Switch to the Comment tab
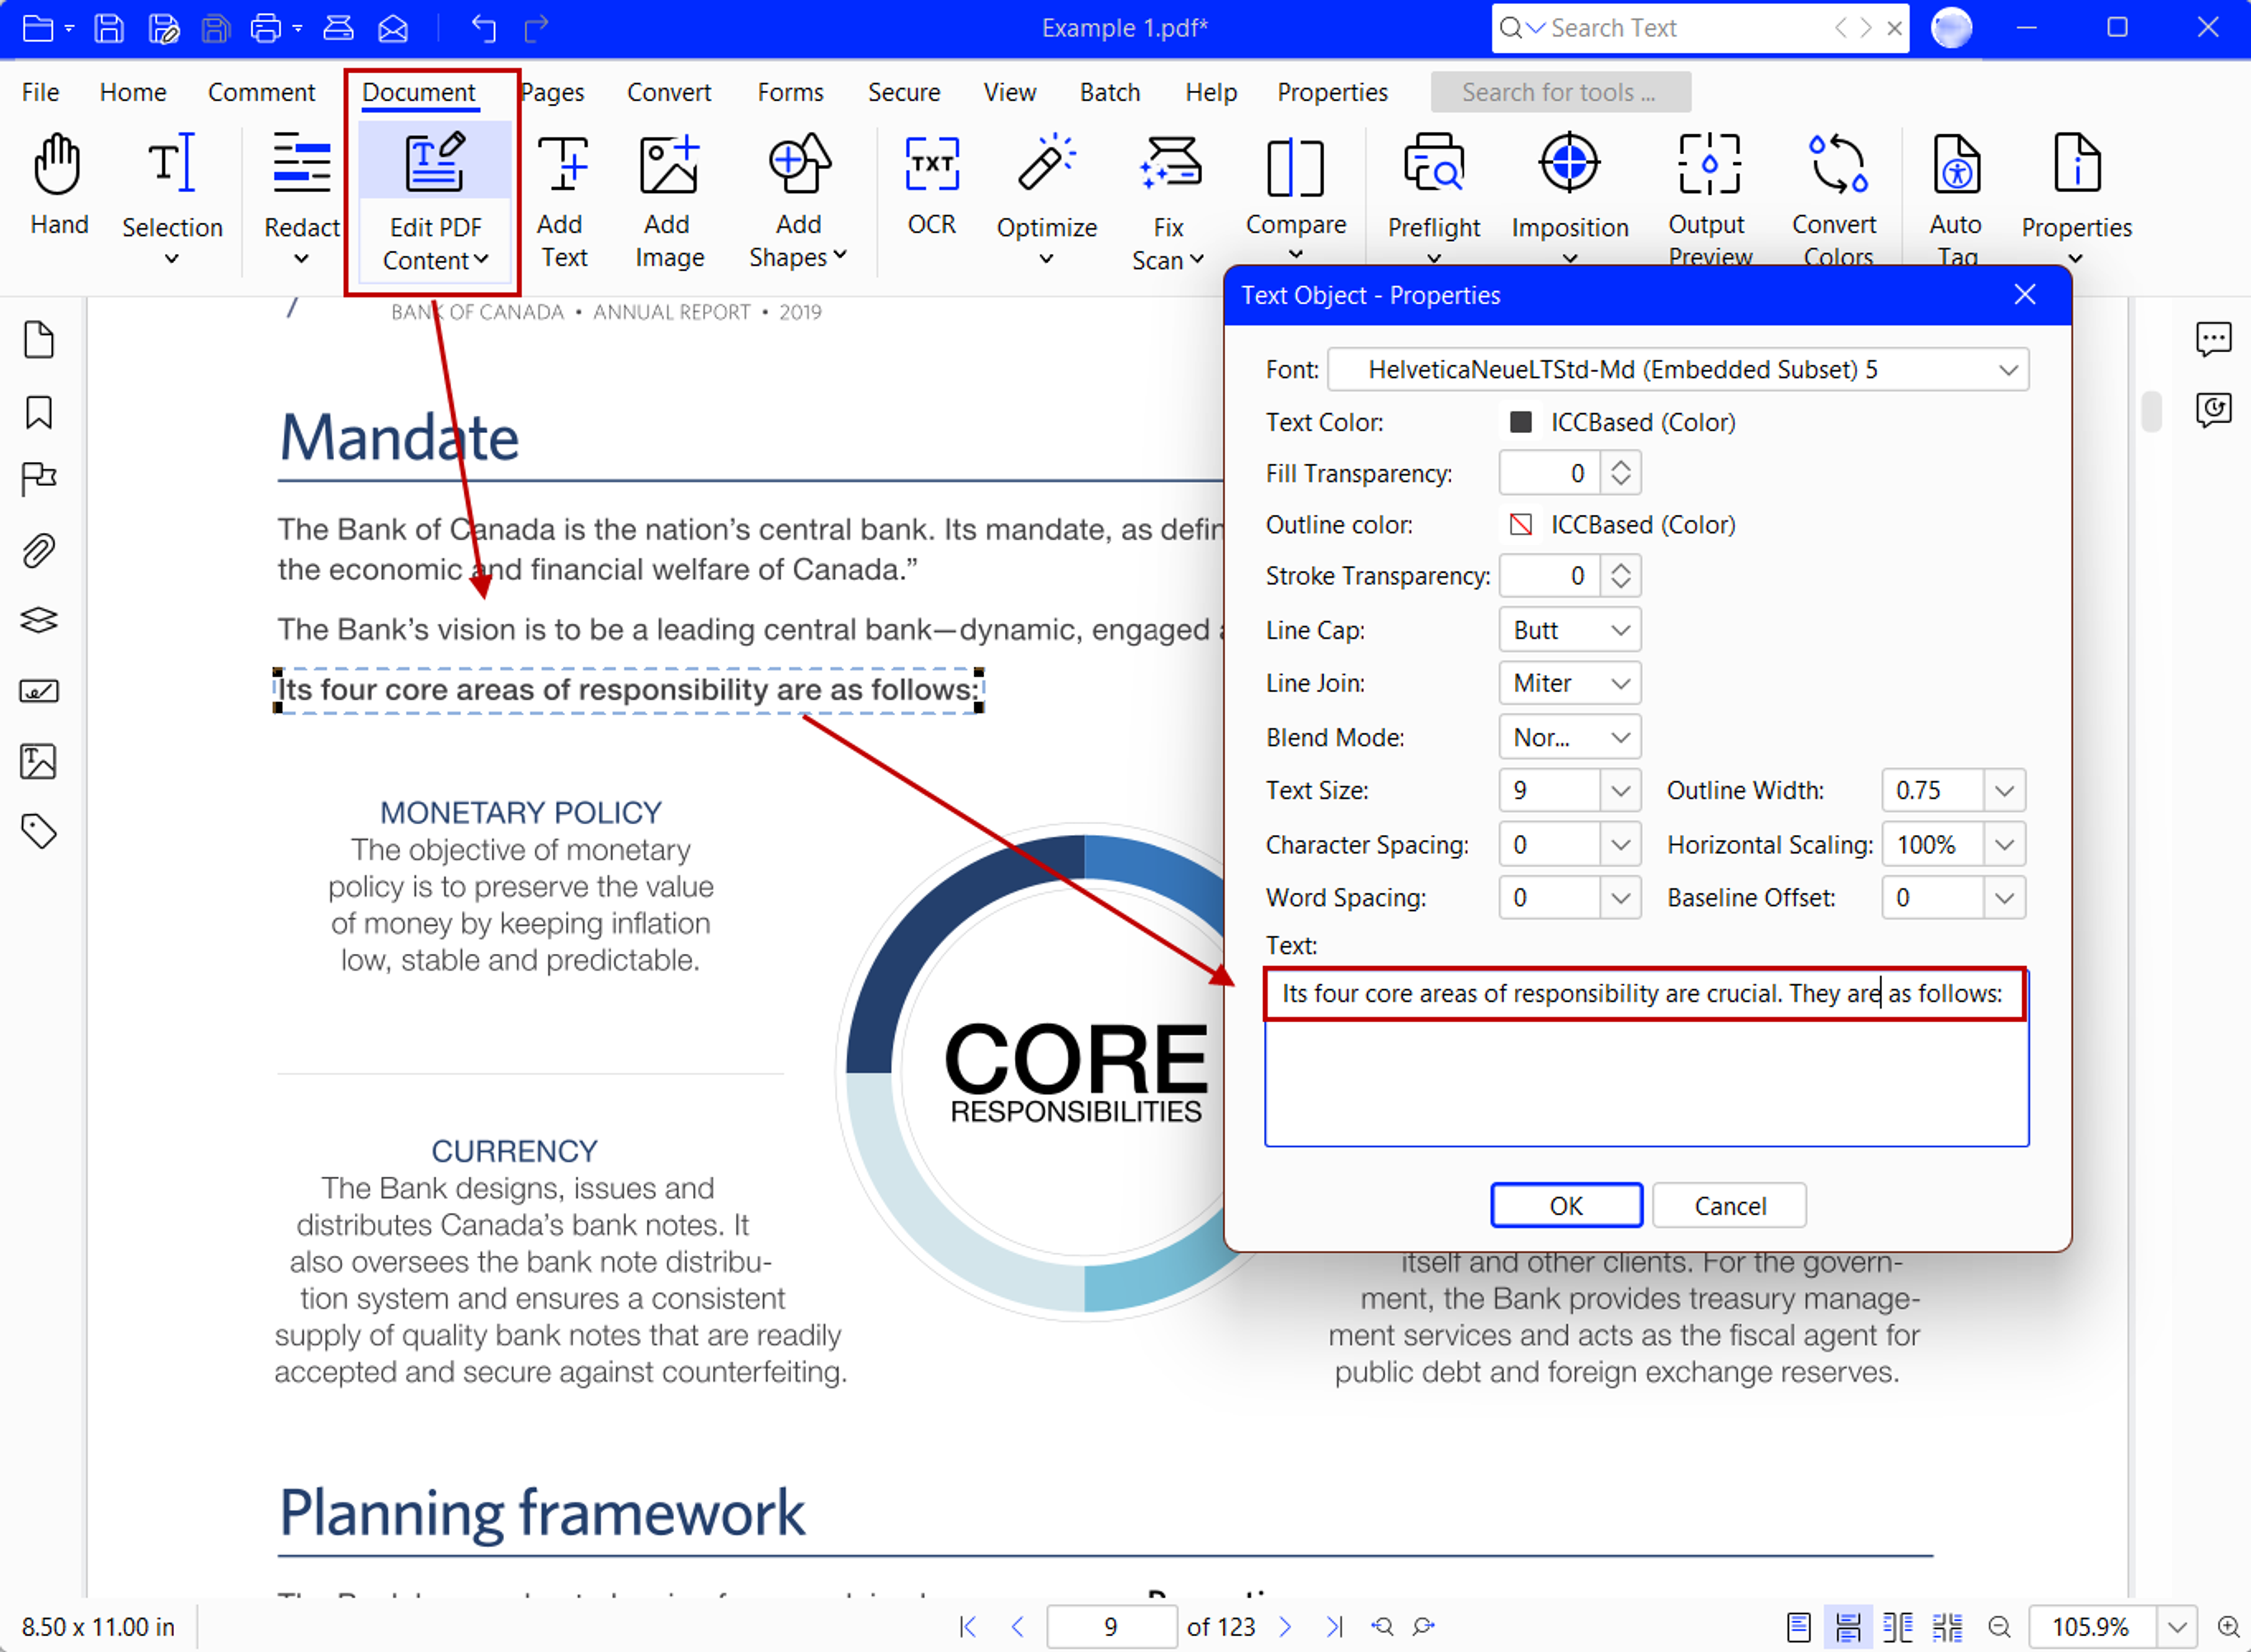2251x1652 pixels. tap(261, 92)
